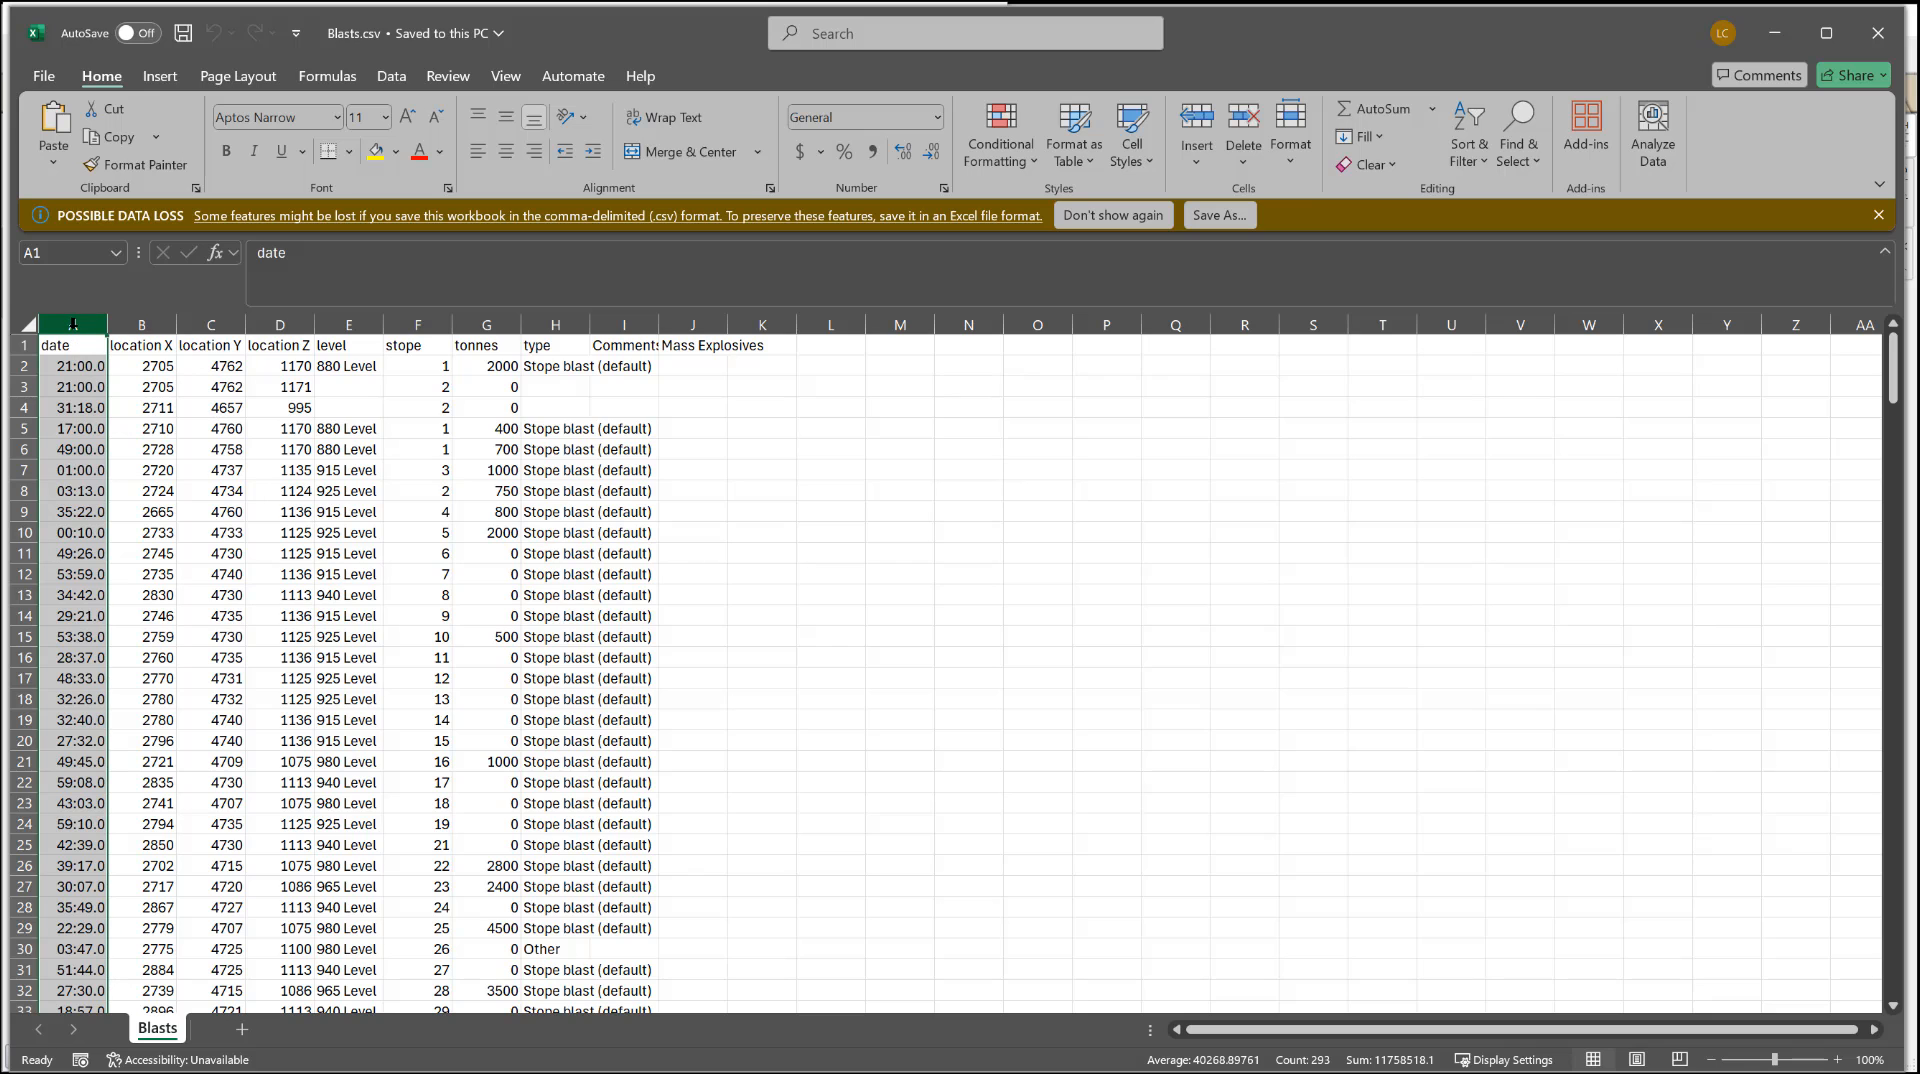Screen dimensions: 1920x1074
Task: Switch to Review tab
Action: coord(448,76)
